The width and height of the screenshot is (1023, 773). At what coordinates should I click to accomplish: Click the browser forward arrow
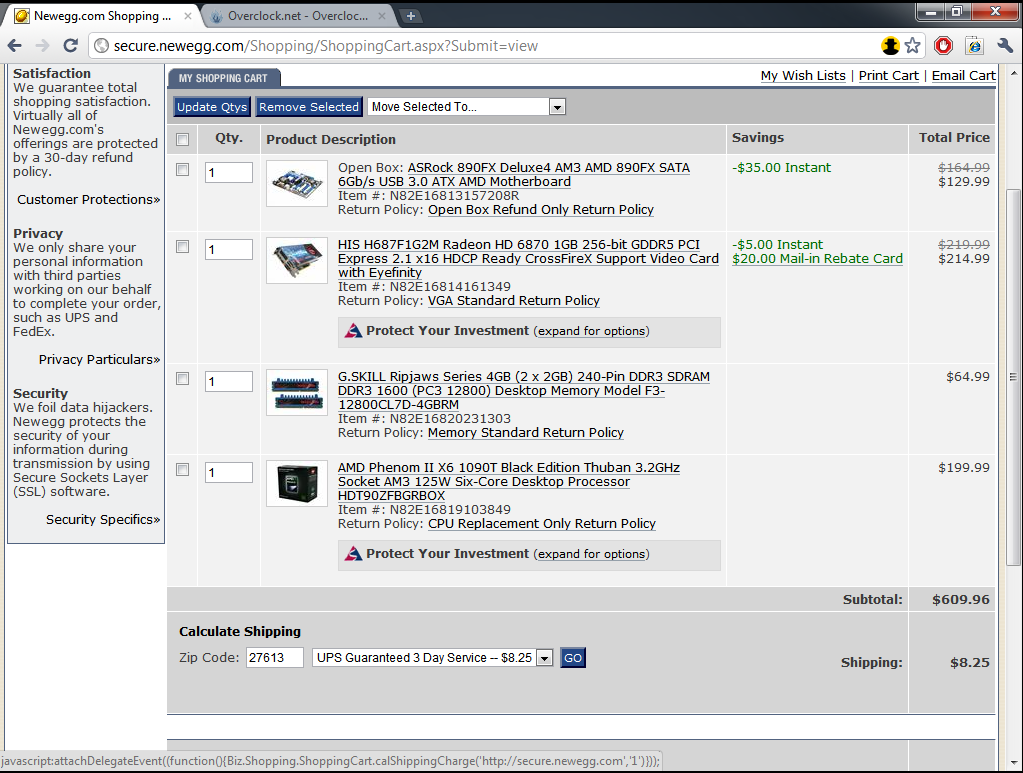coord(42,46)
